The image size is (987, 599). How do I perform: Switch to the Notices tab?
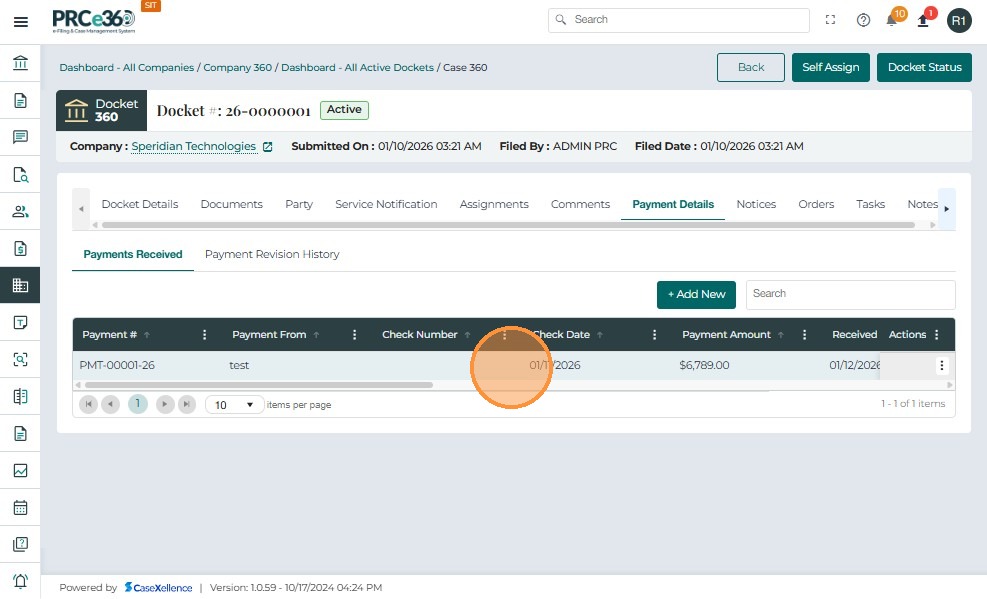[x=756, y=204]
